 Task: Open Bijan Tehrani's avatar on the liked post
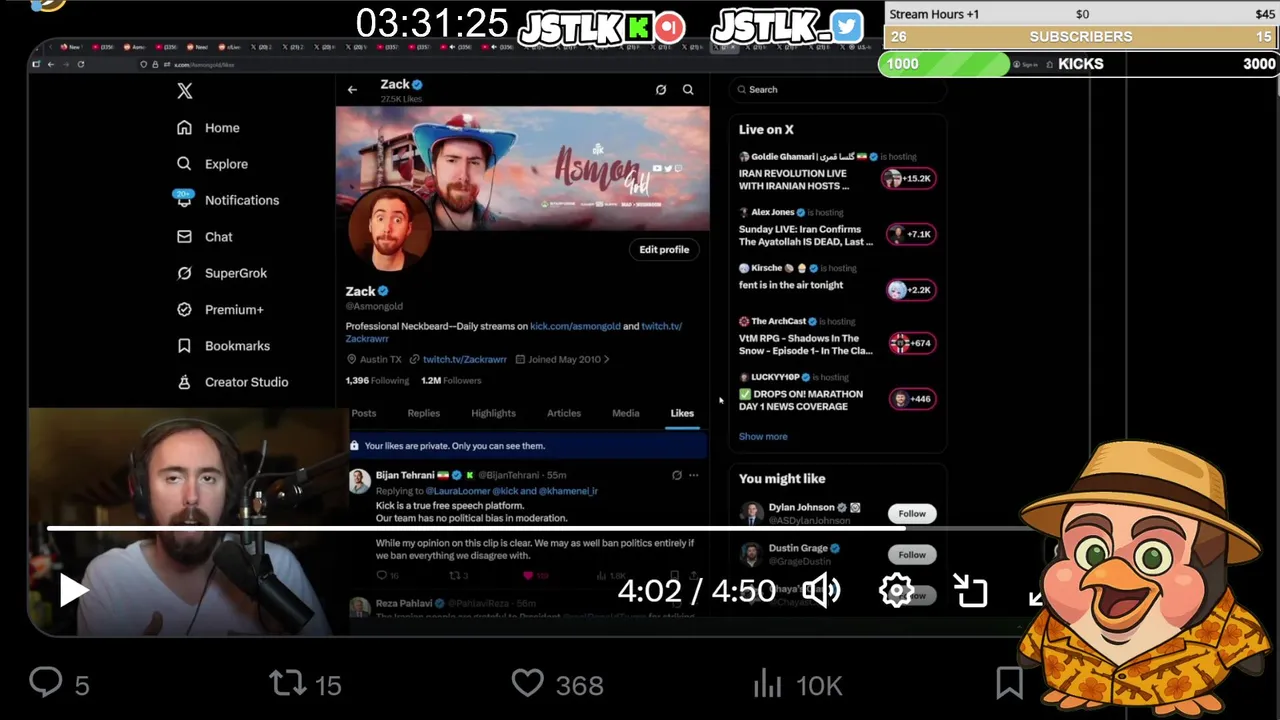point(359,481)
